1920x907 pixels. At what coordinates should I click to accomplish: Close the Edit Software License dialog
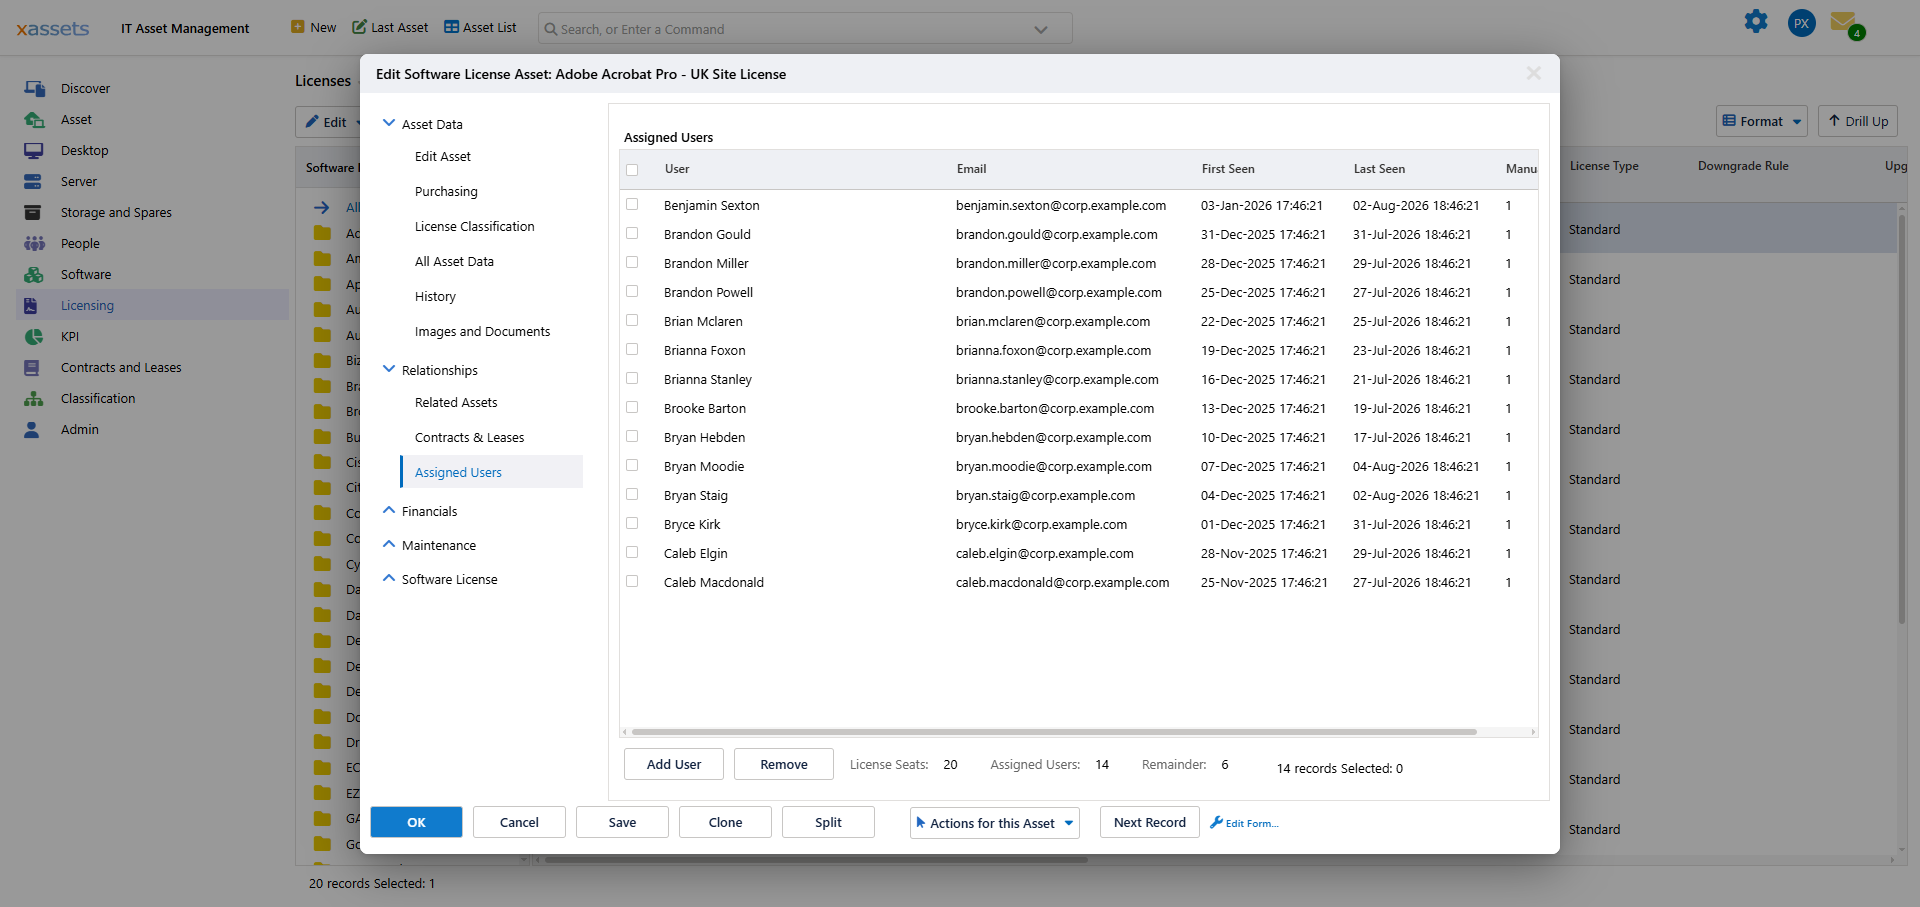pos(1533,73)
